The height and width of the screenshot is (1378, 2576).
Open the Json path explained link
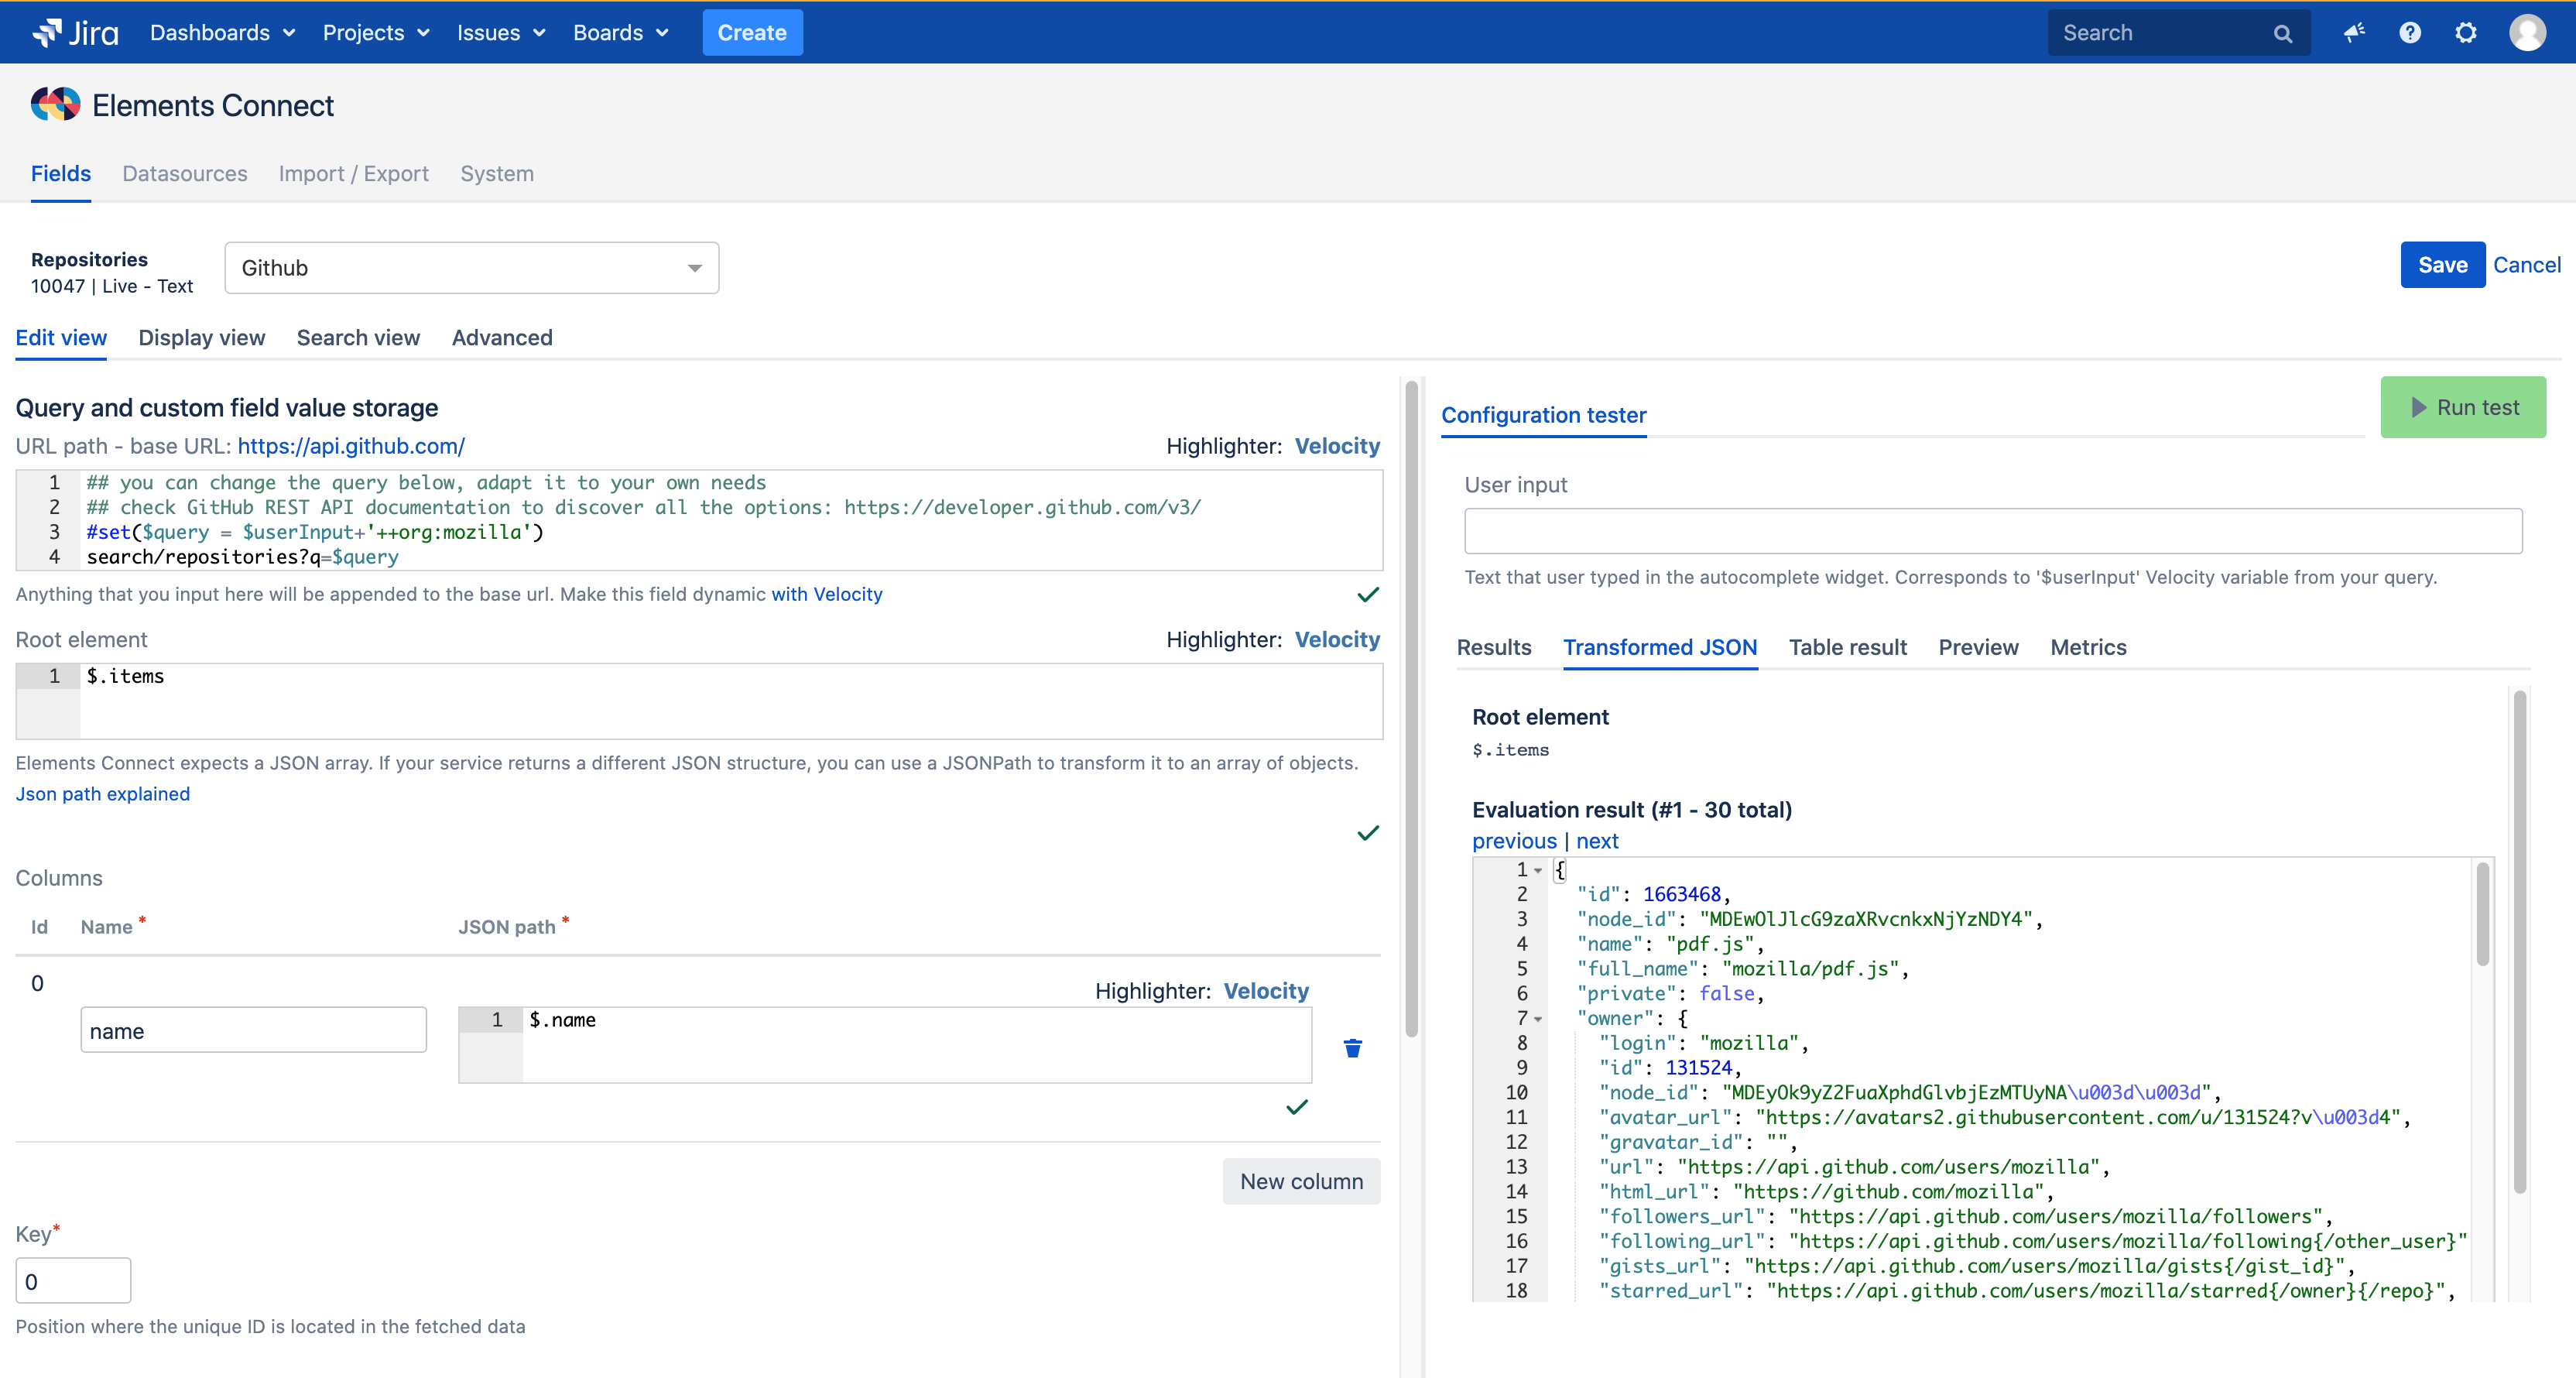tap(102, 793)
